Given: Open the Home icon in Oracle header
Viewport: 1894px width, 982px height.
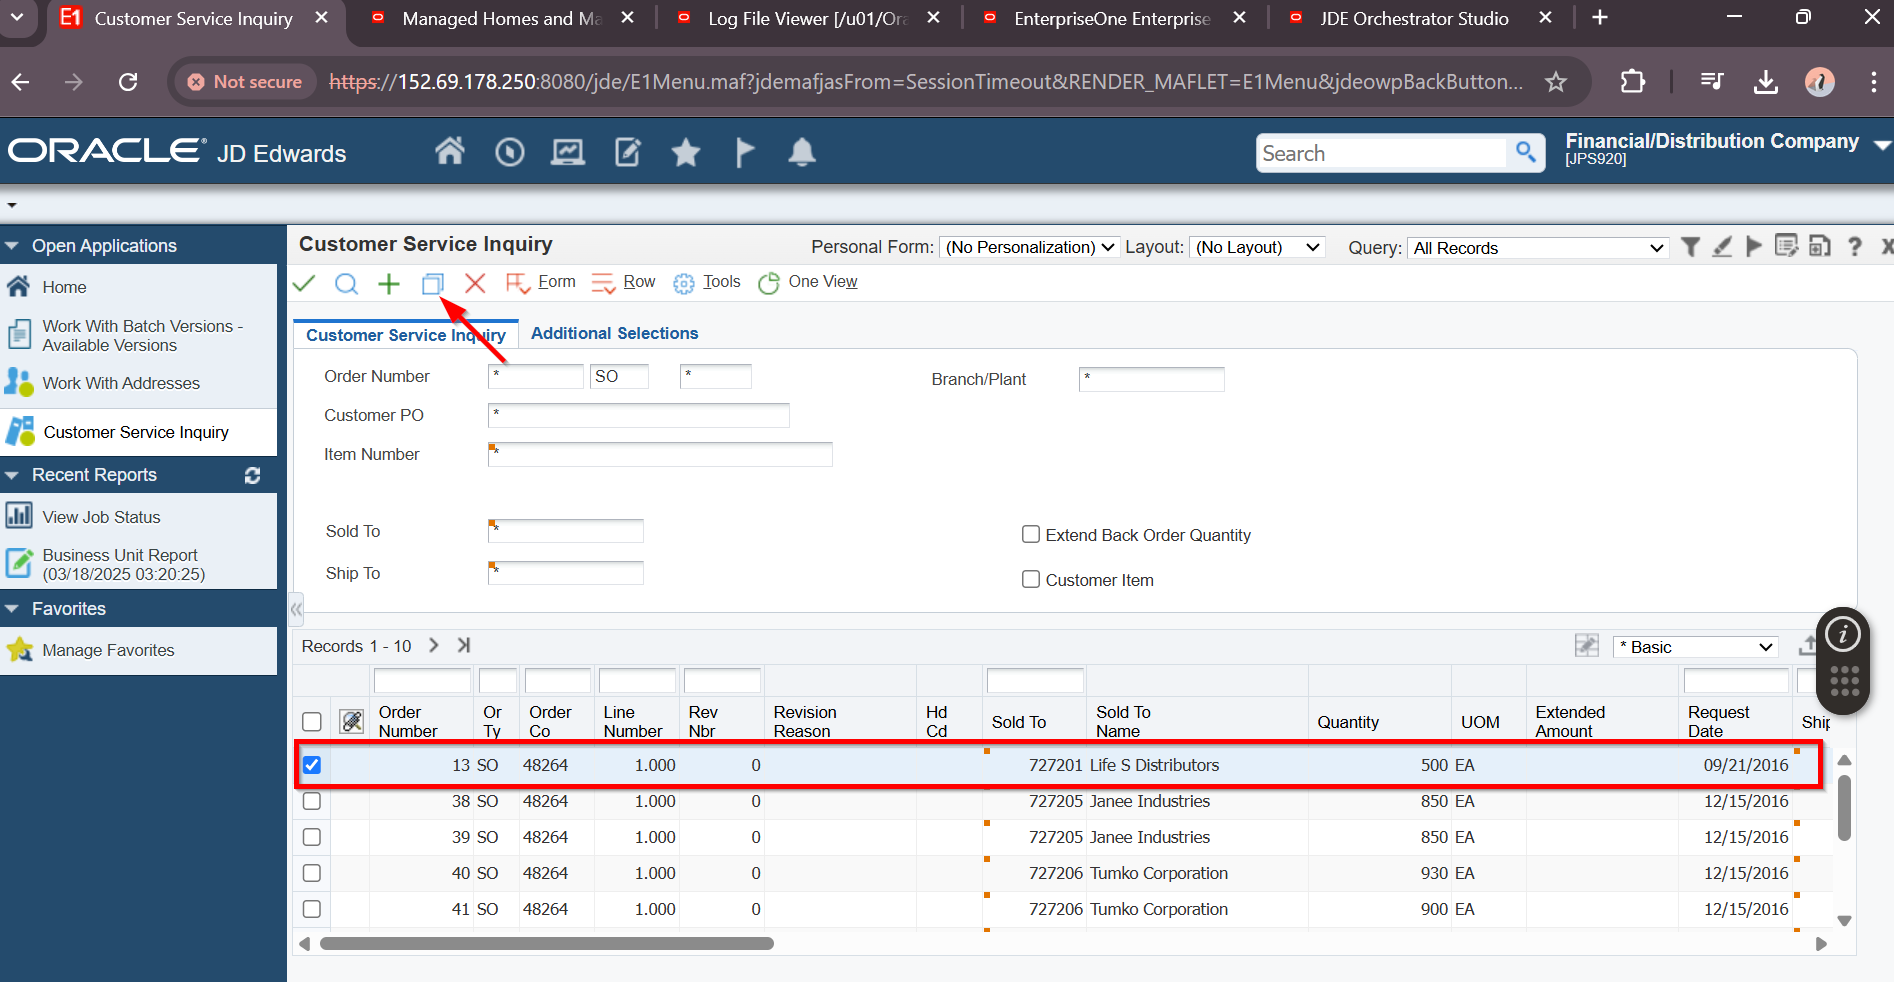Looking at the screenshot, I should [450, 152].
